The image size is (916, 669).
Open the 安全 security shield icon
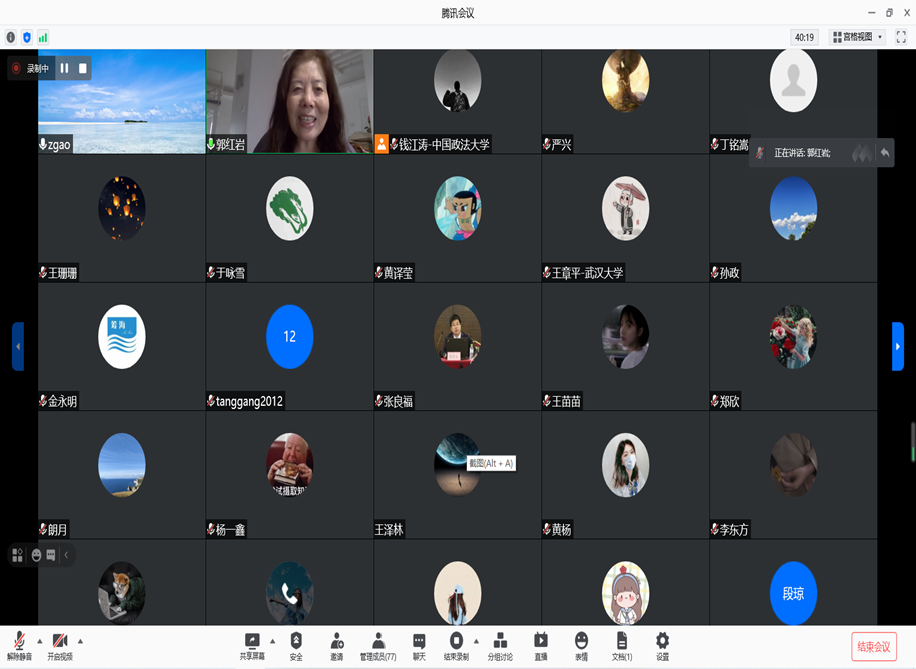296,645
